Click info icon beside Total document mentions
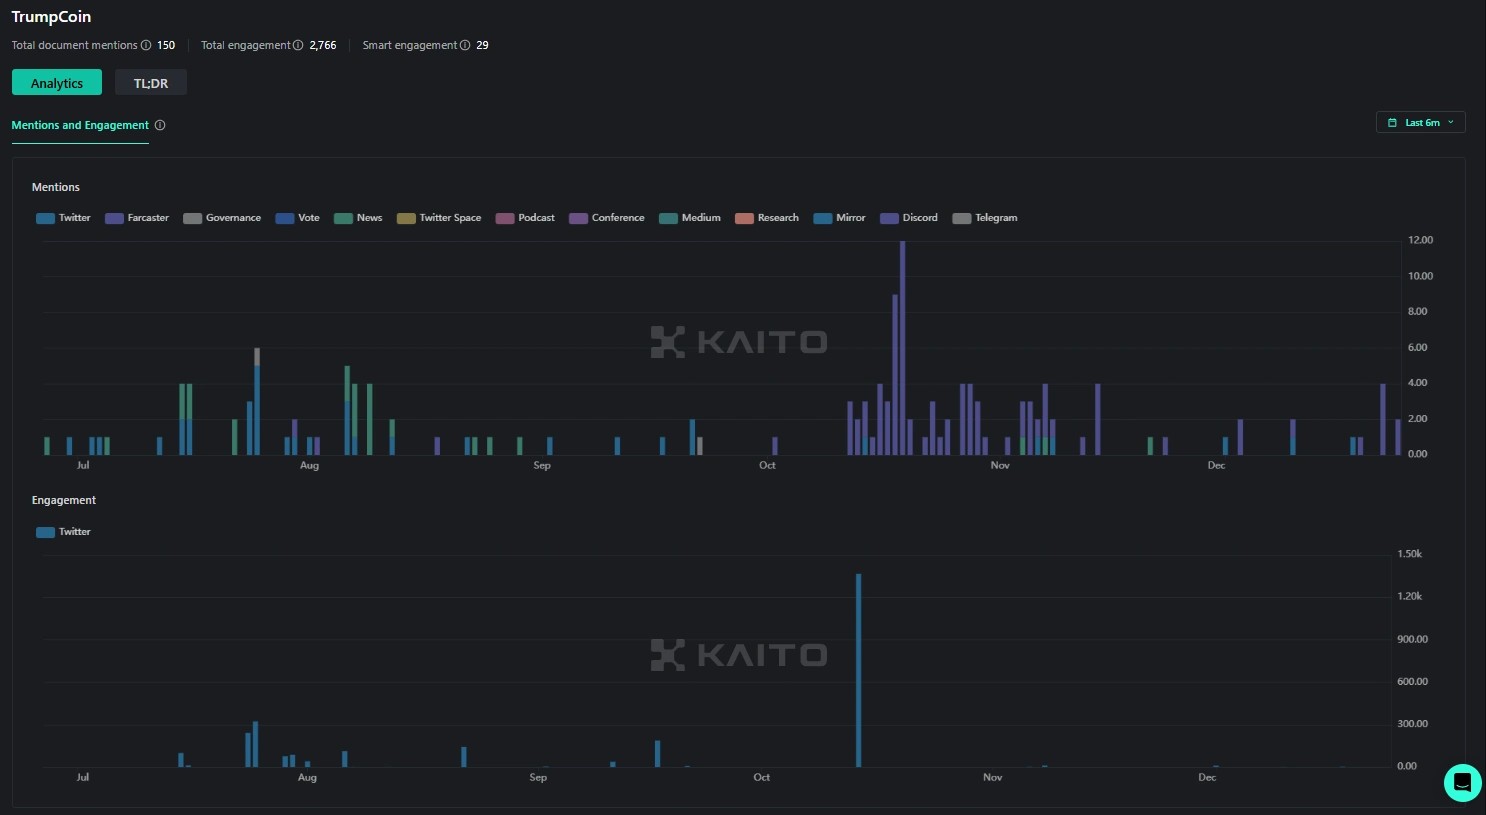 [x=146, y=45]
